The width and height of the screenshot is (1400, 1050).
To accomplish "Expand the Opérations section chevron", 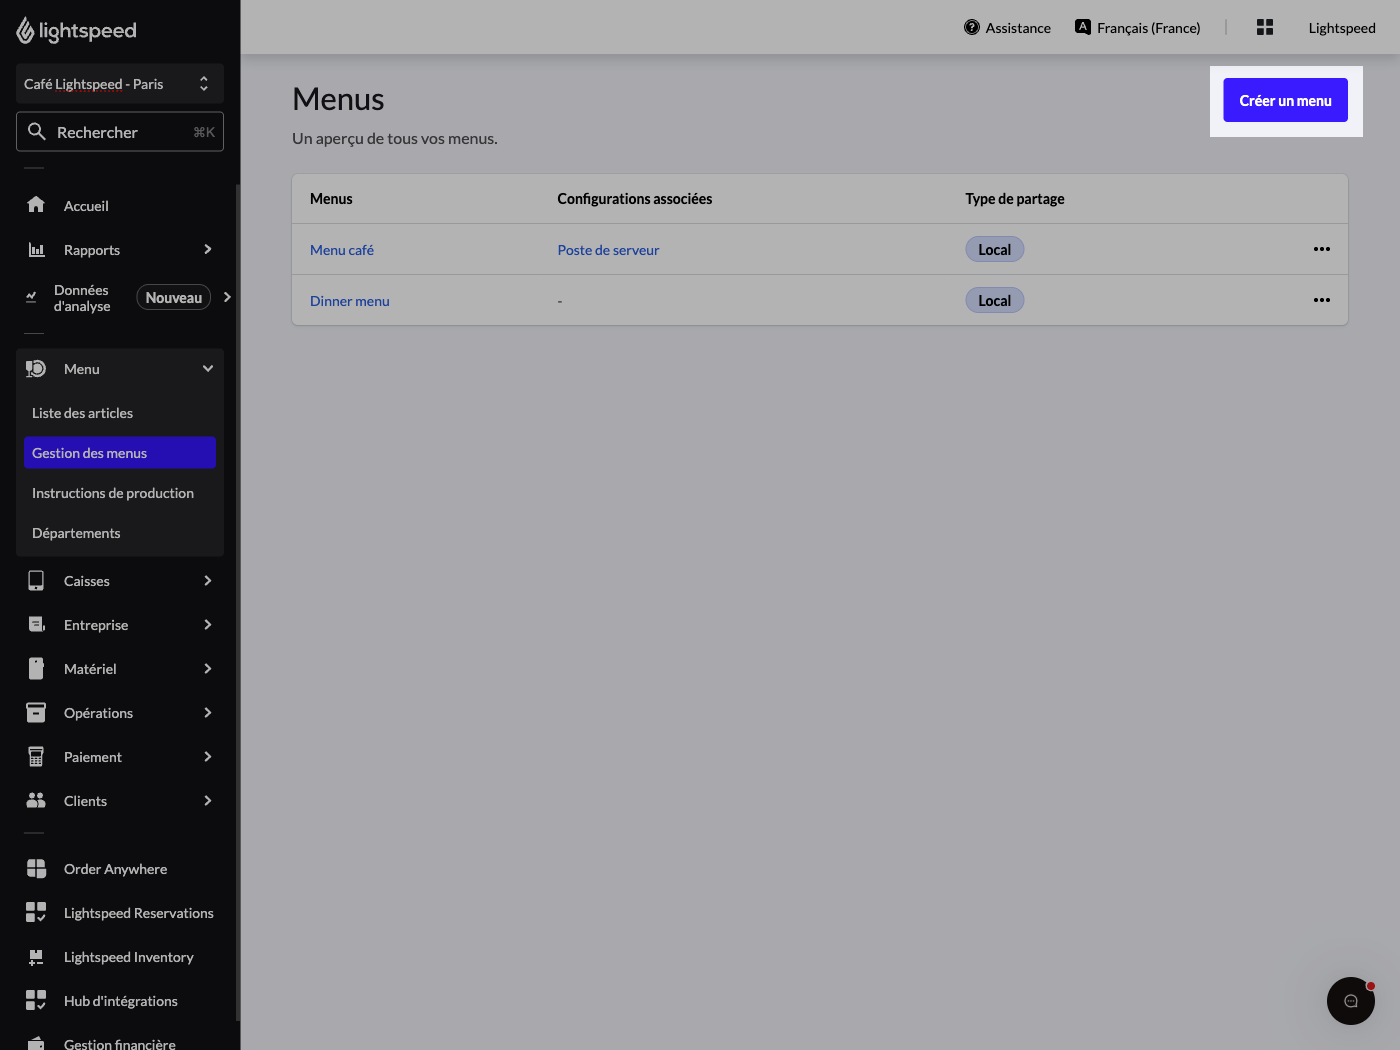I will click(208, 713).
